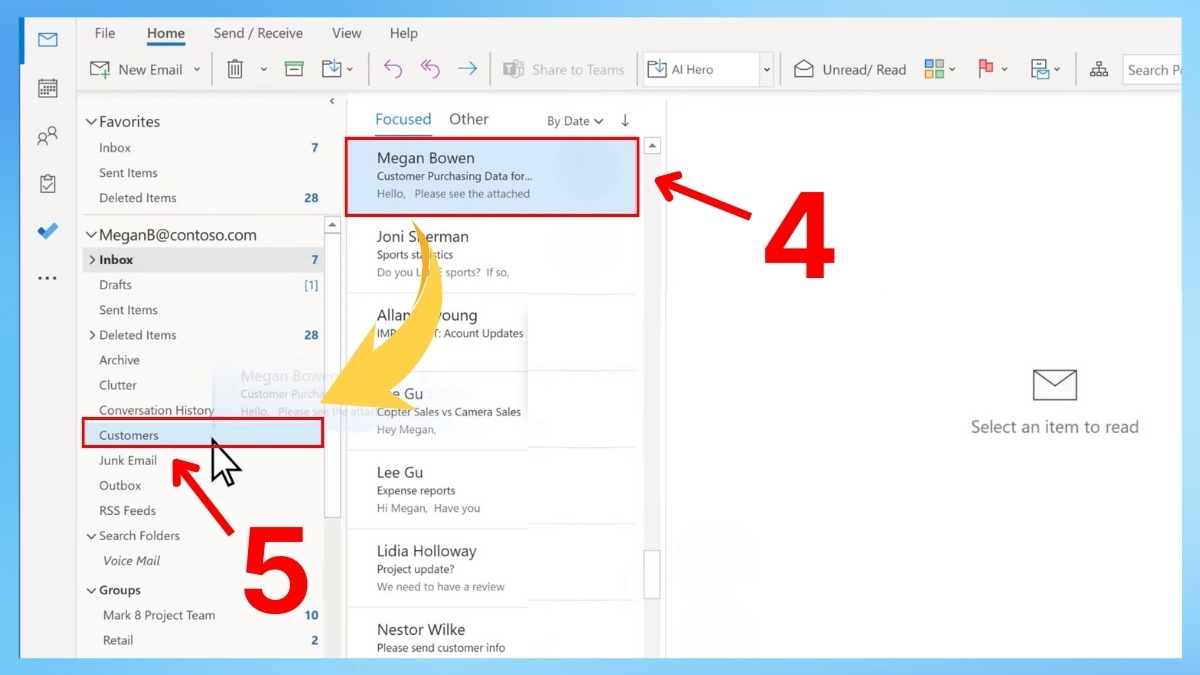This screenshot has width=1200, height=675.
Task: Open the Mail view in sidebar
Action: [x=47, y=40]
